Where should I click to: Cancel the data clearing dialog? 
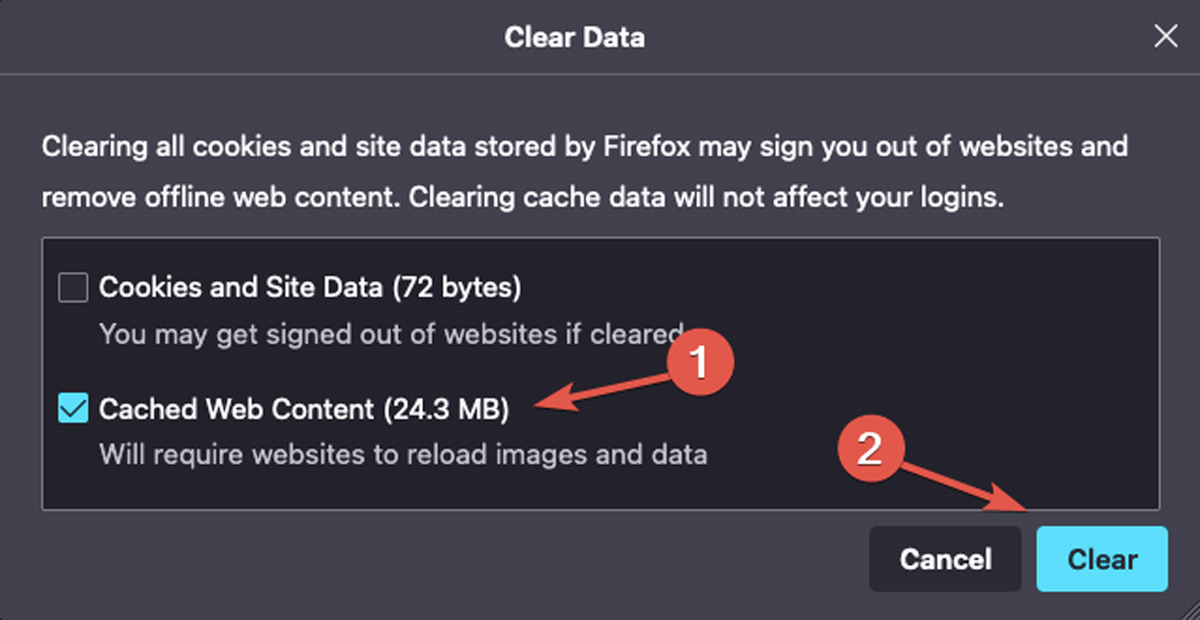point(944,559)
